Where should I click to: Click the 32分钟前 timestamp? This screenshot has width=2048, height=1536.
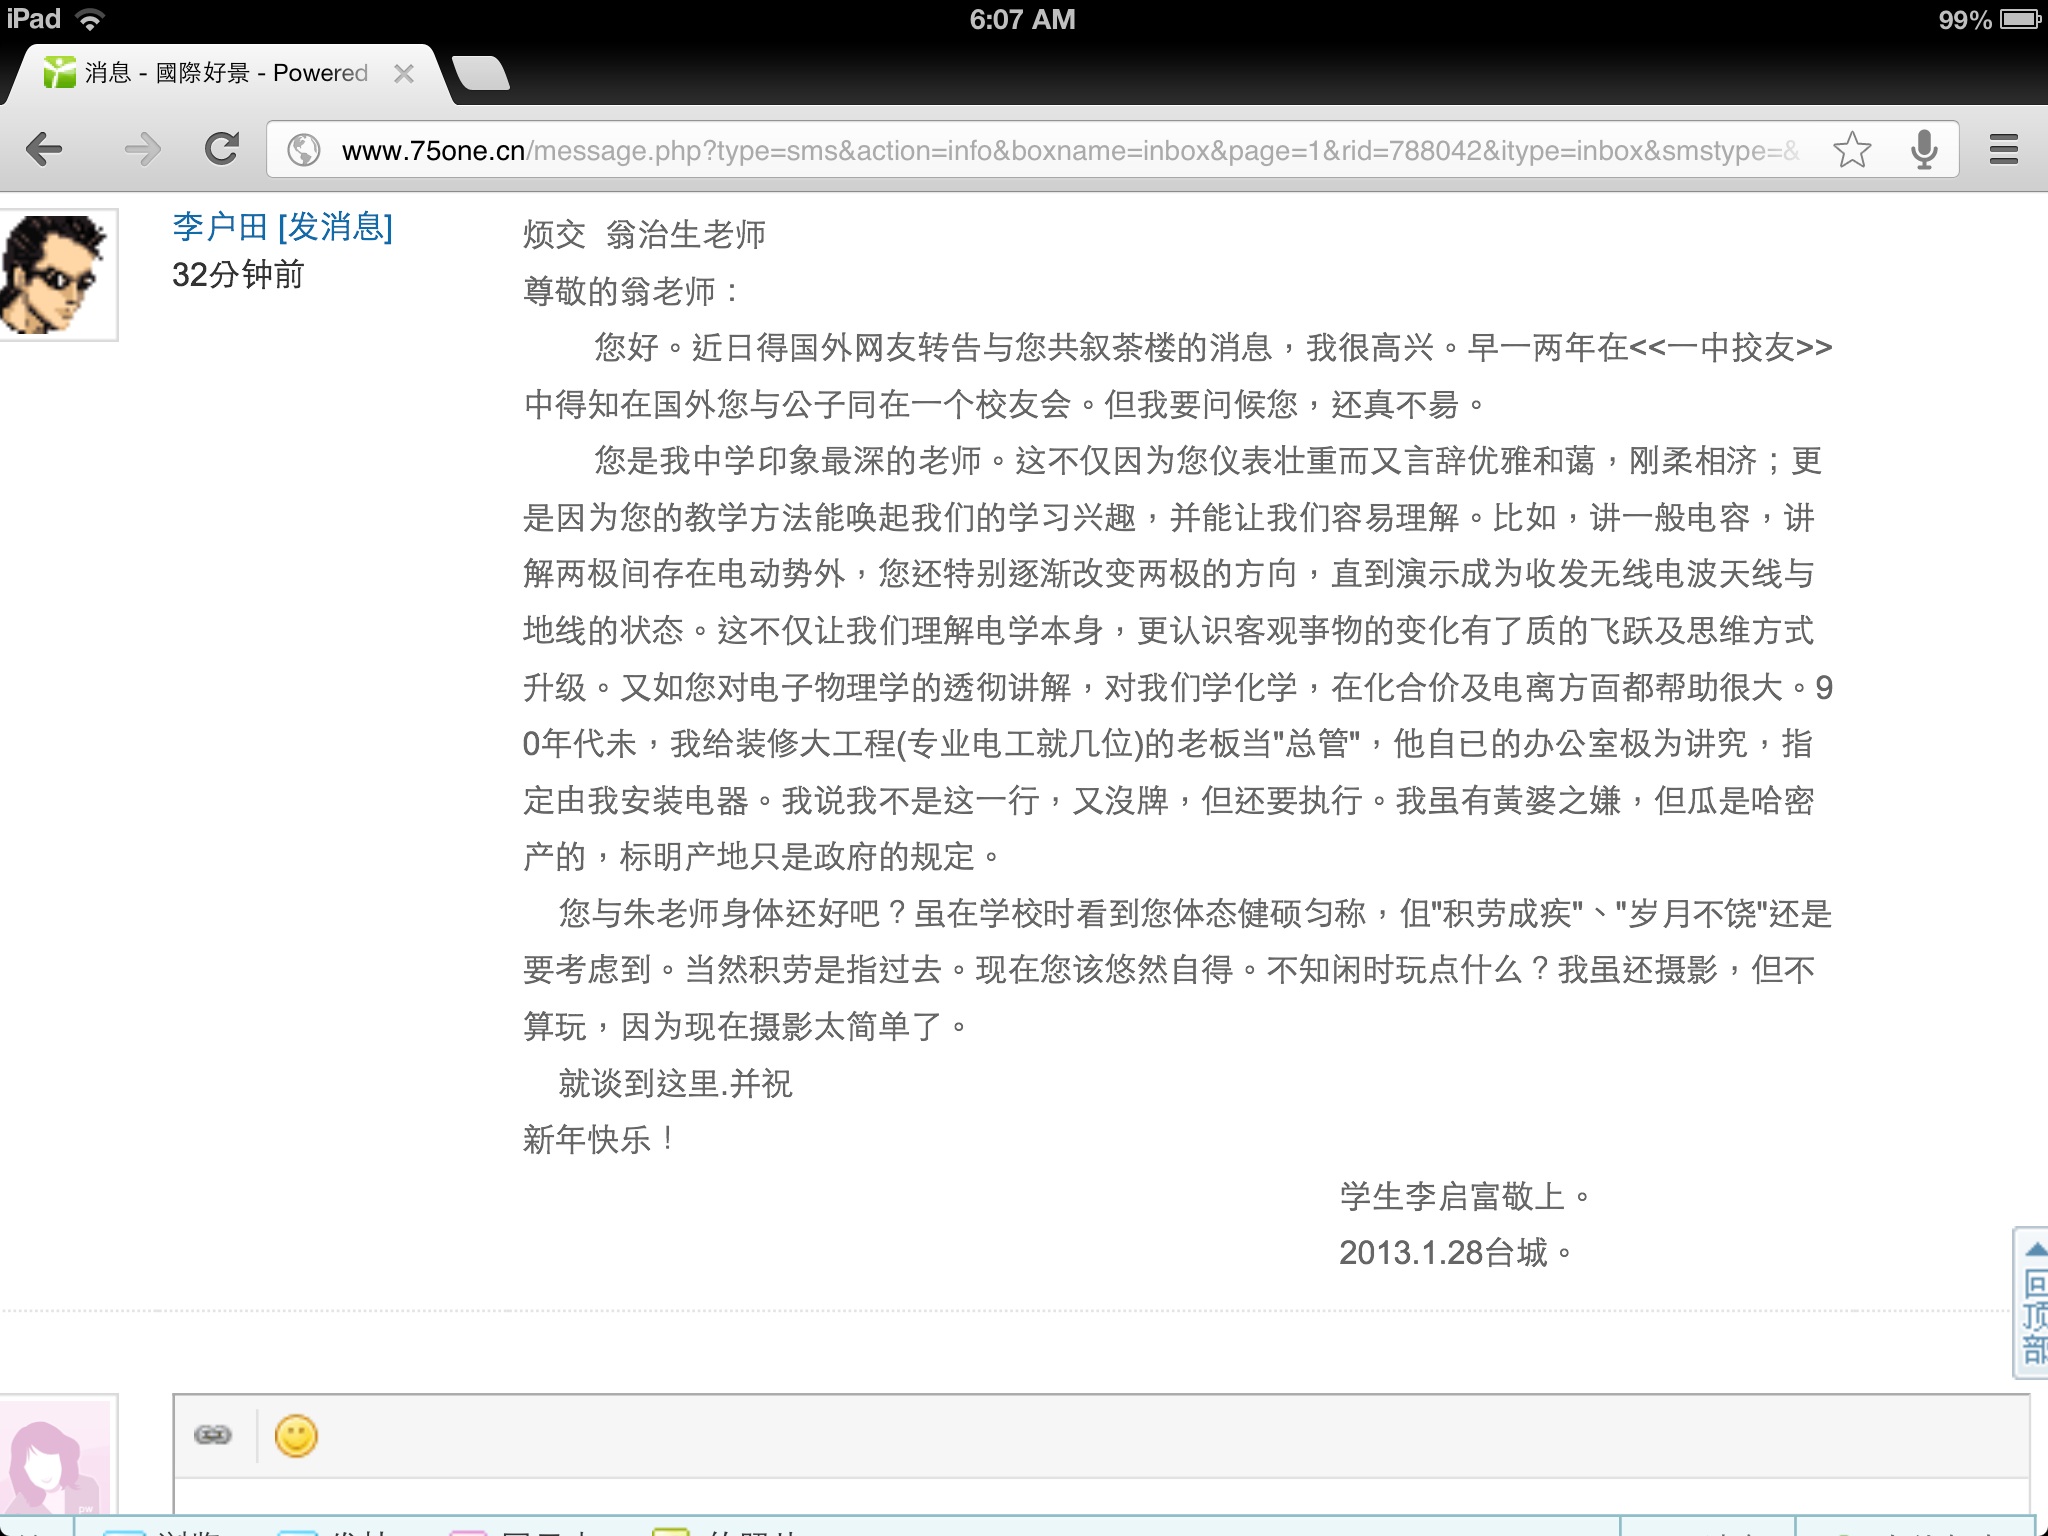(238, 275)
